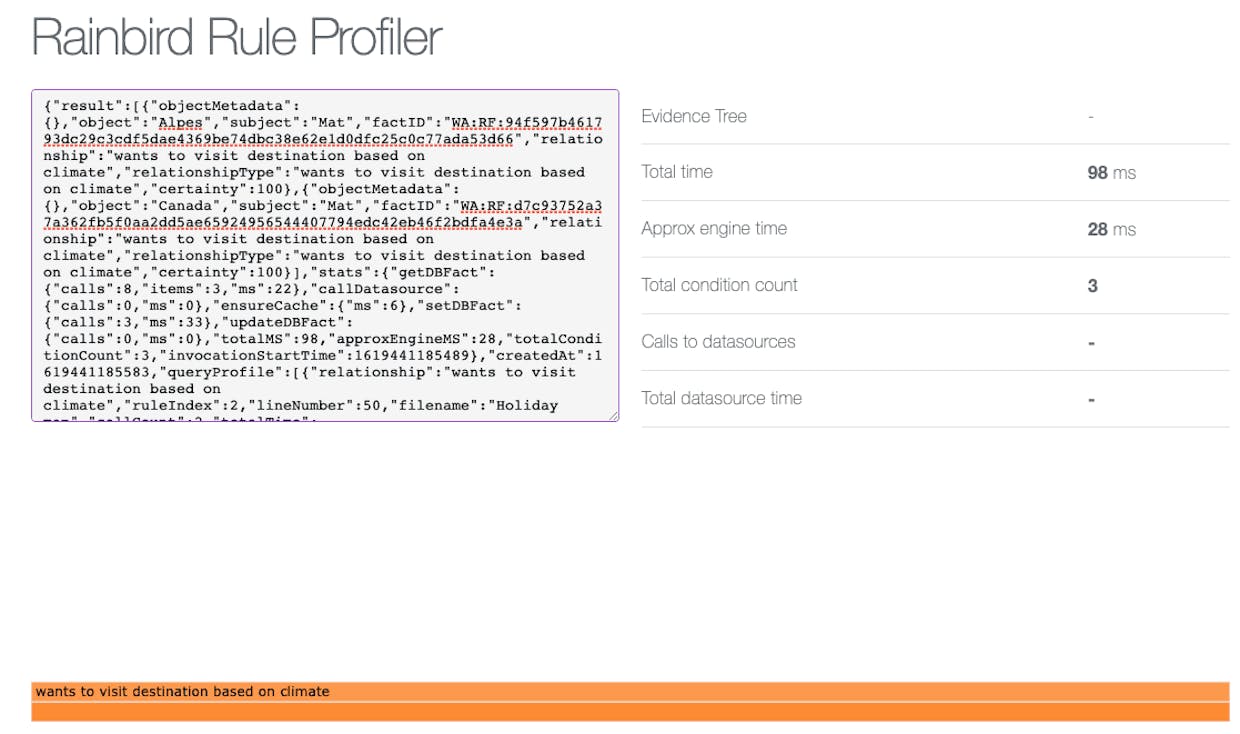
Task: Click the condition count value 3
Action: [x=1092, y=286]
